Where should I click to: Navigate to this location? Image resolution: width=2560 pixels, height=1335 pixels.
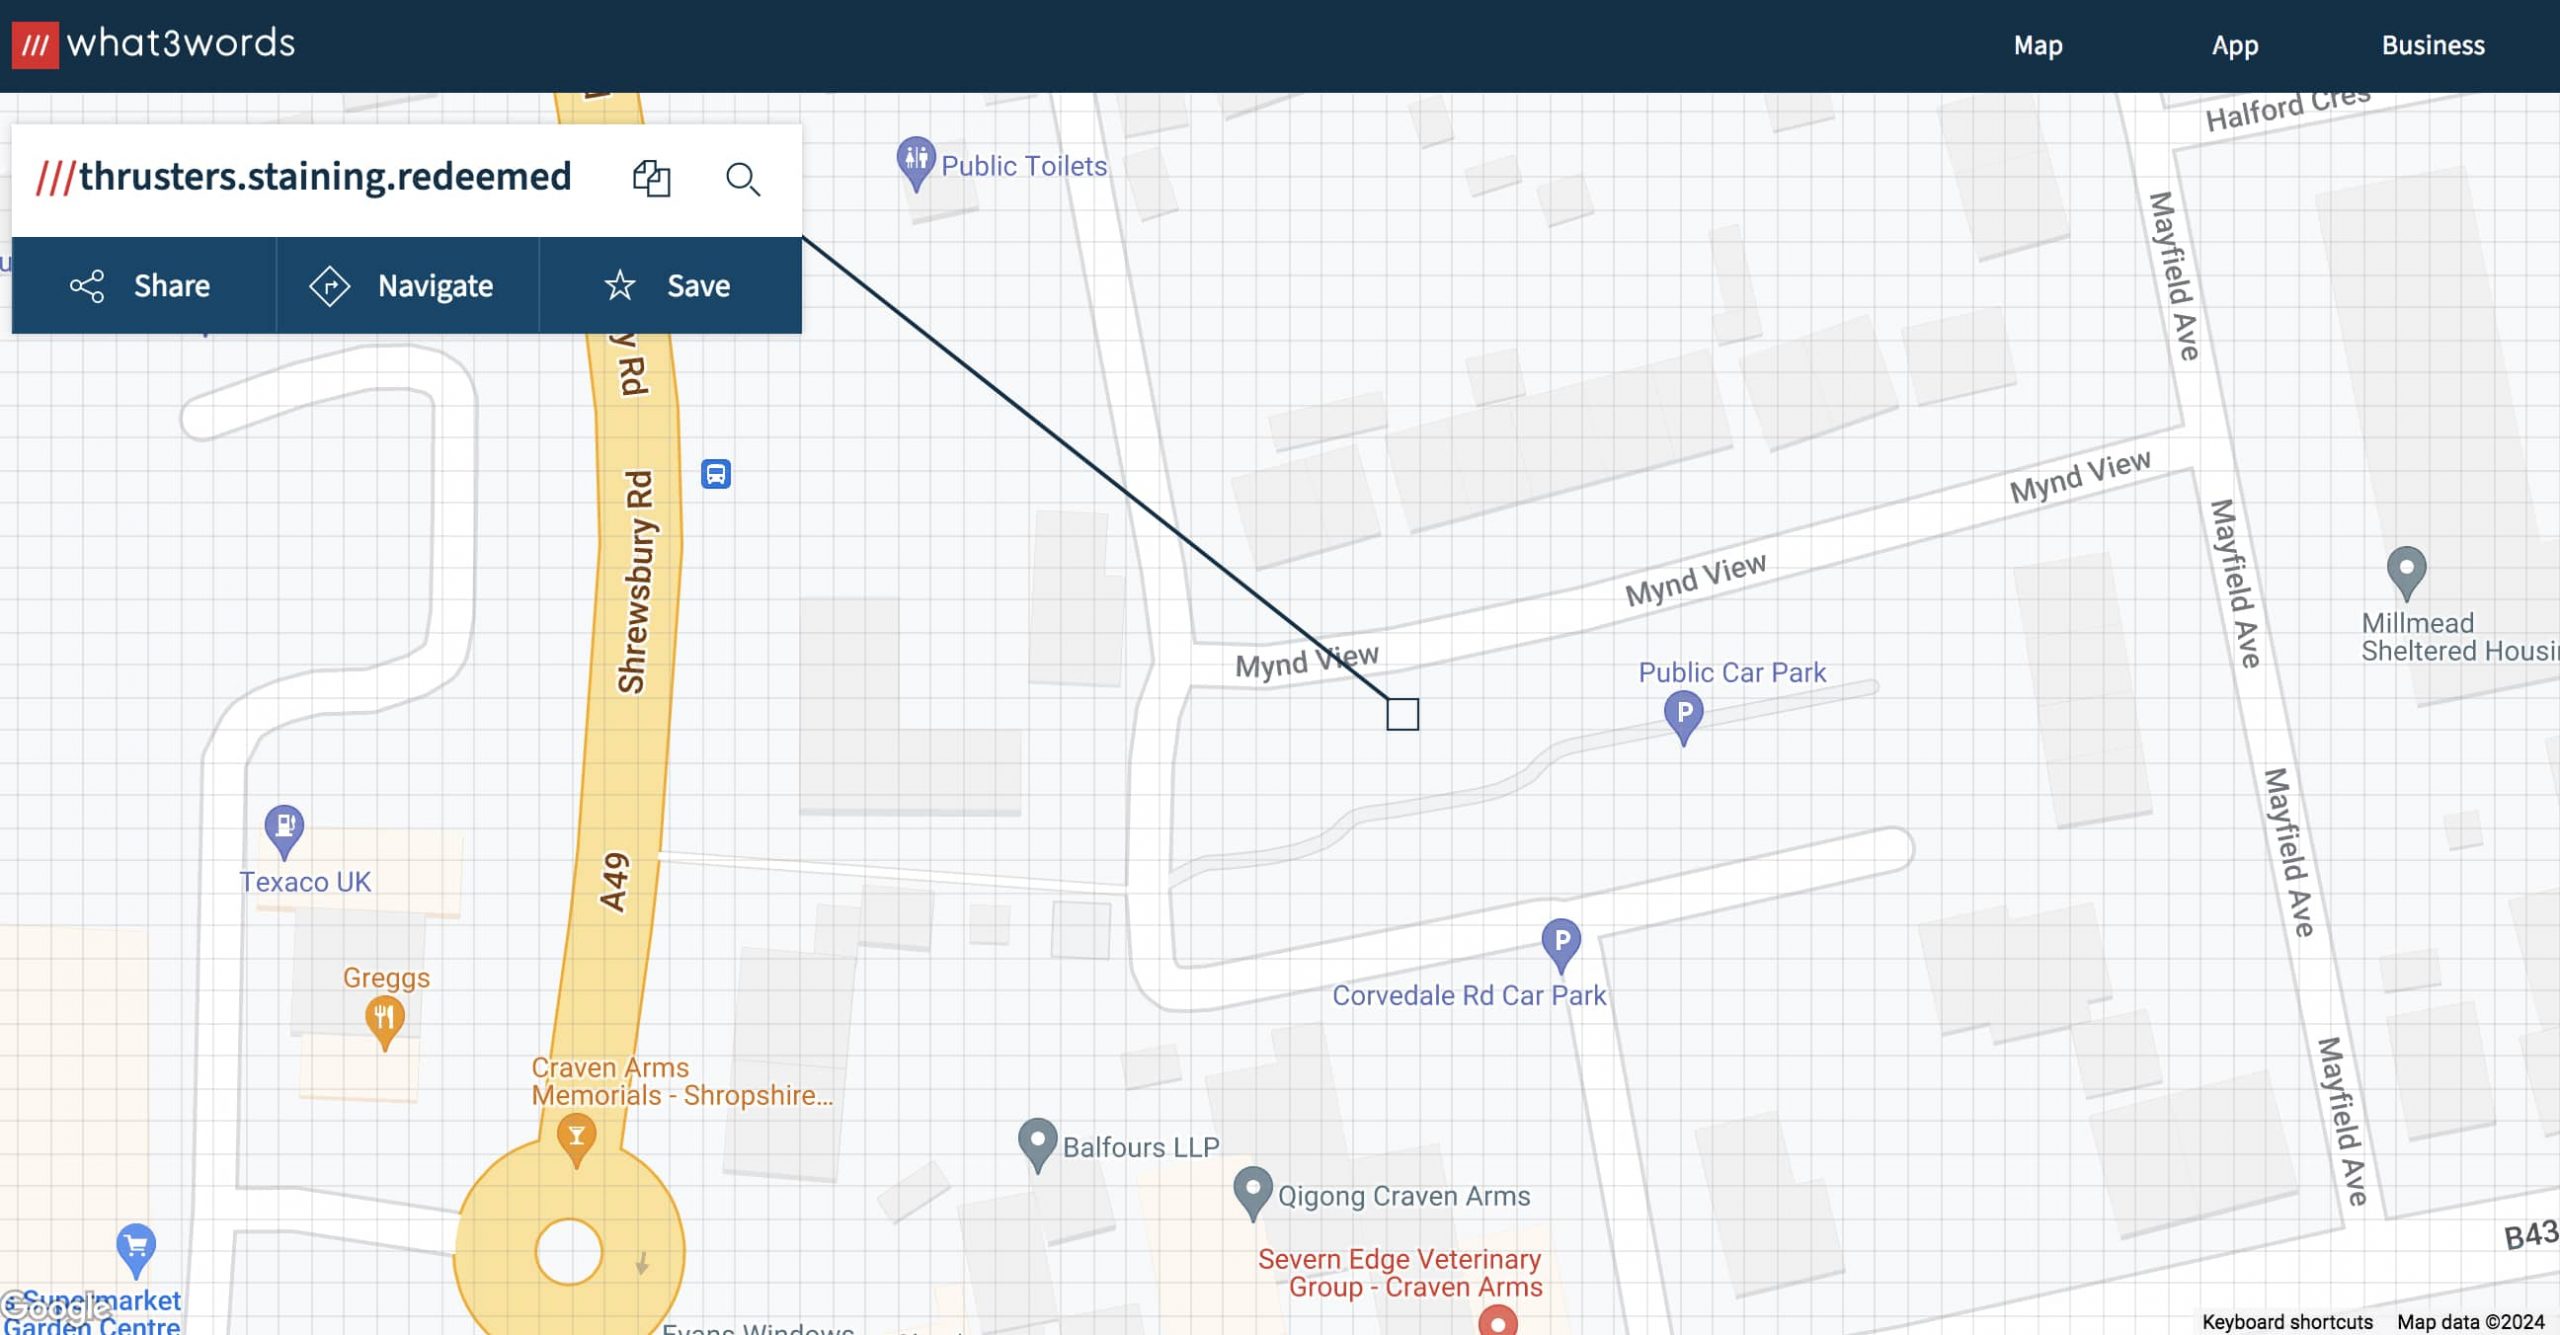[408, 286]
